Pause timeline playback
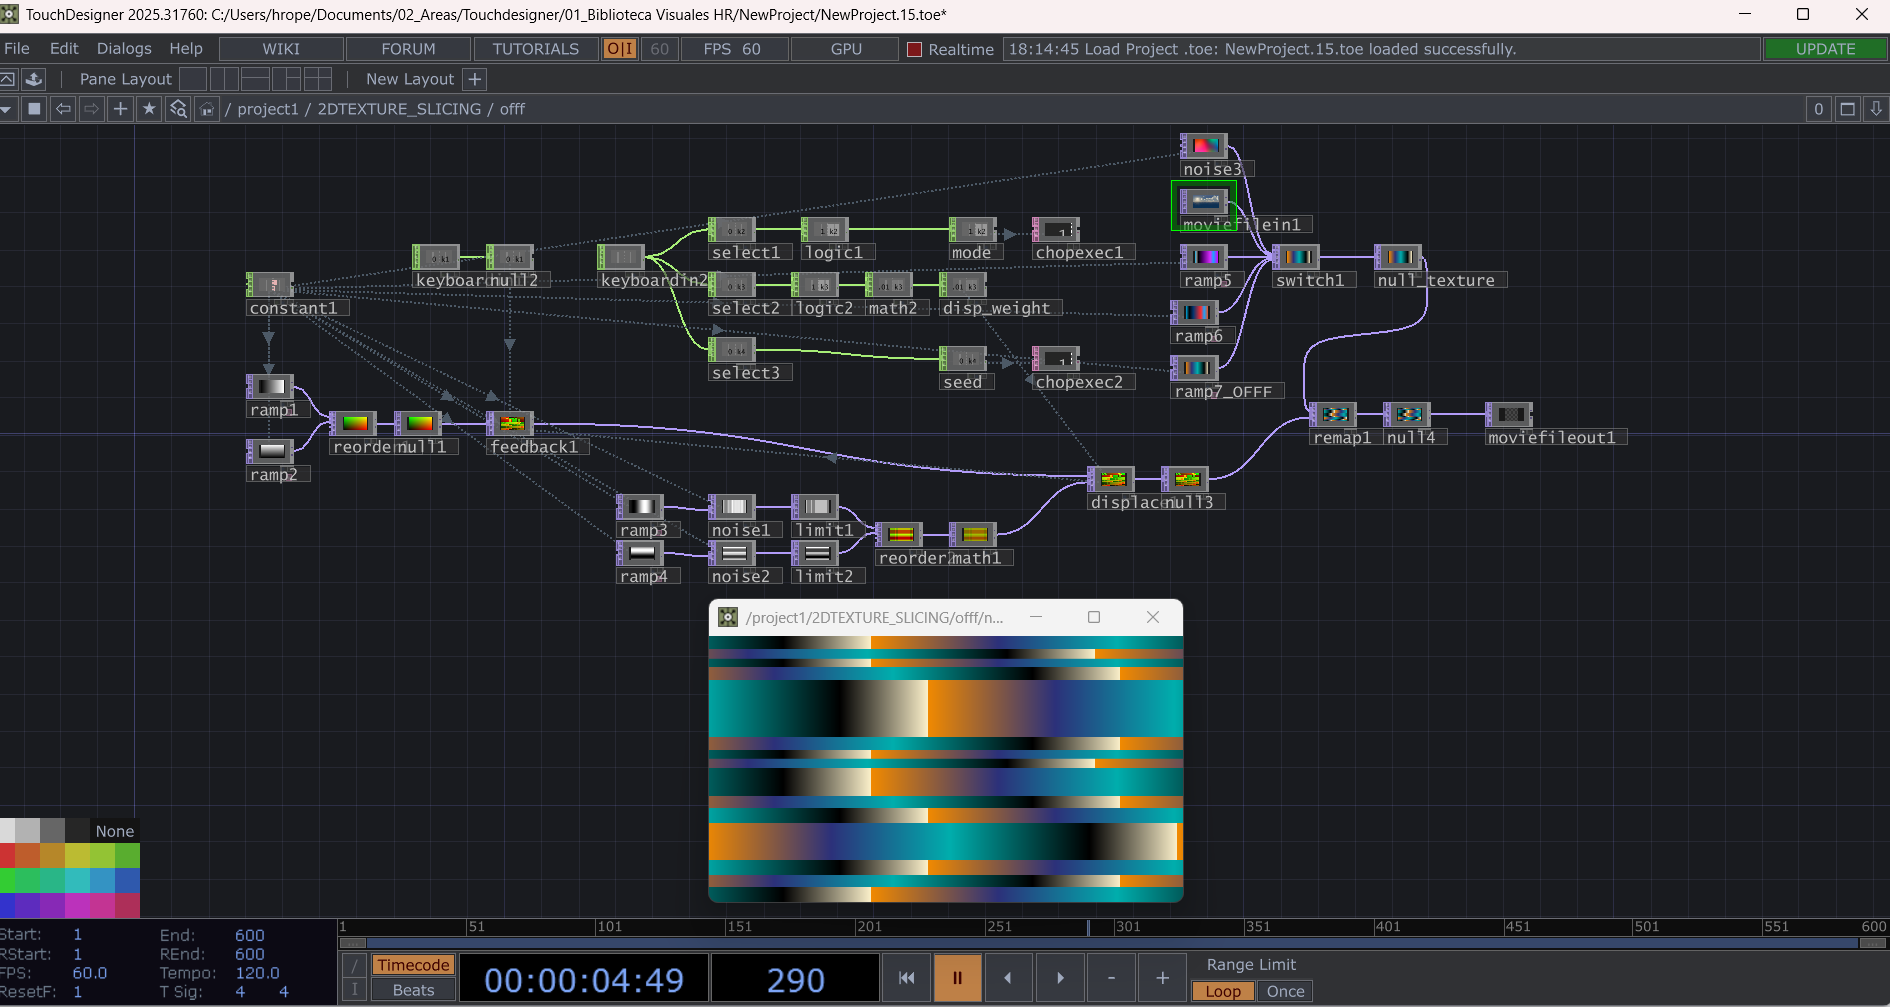The height and width of the screenshot is (1007, 1890). tap(957, 978)
